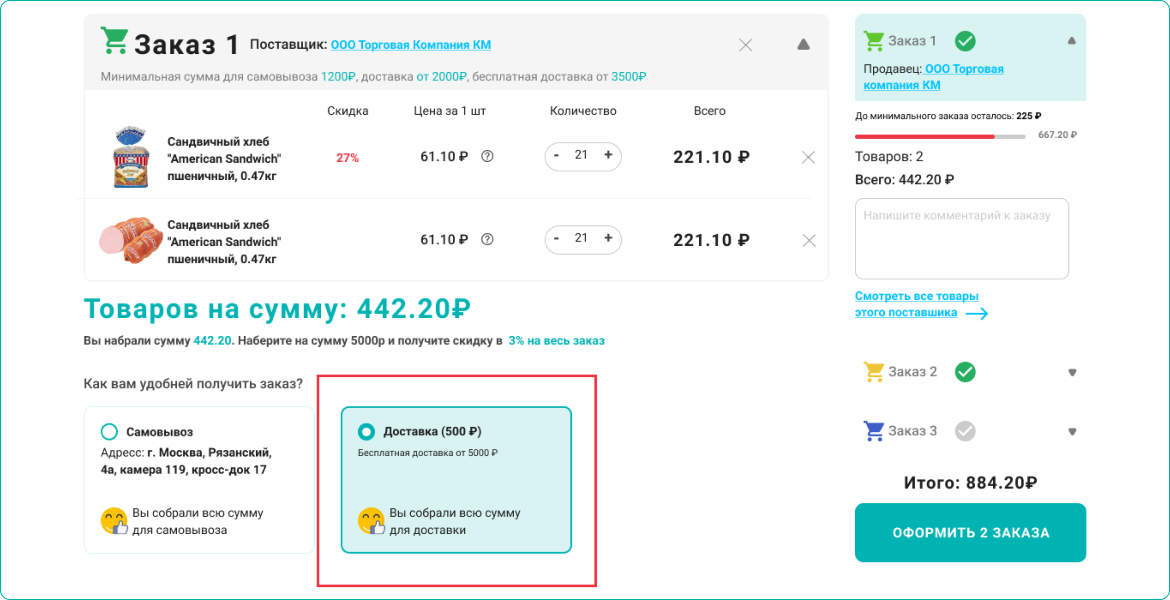1170x600 pixels.
Task: Increase quantity of the first sandwich bread
Action: (608, 156)
